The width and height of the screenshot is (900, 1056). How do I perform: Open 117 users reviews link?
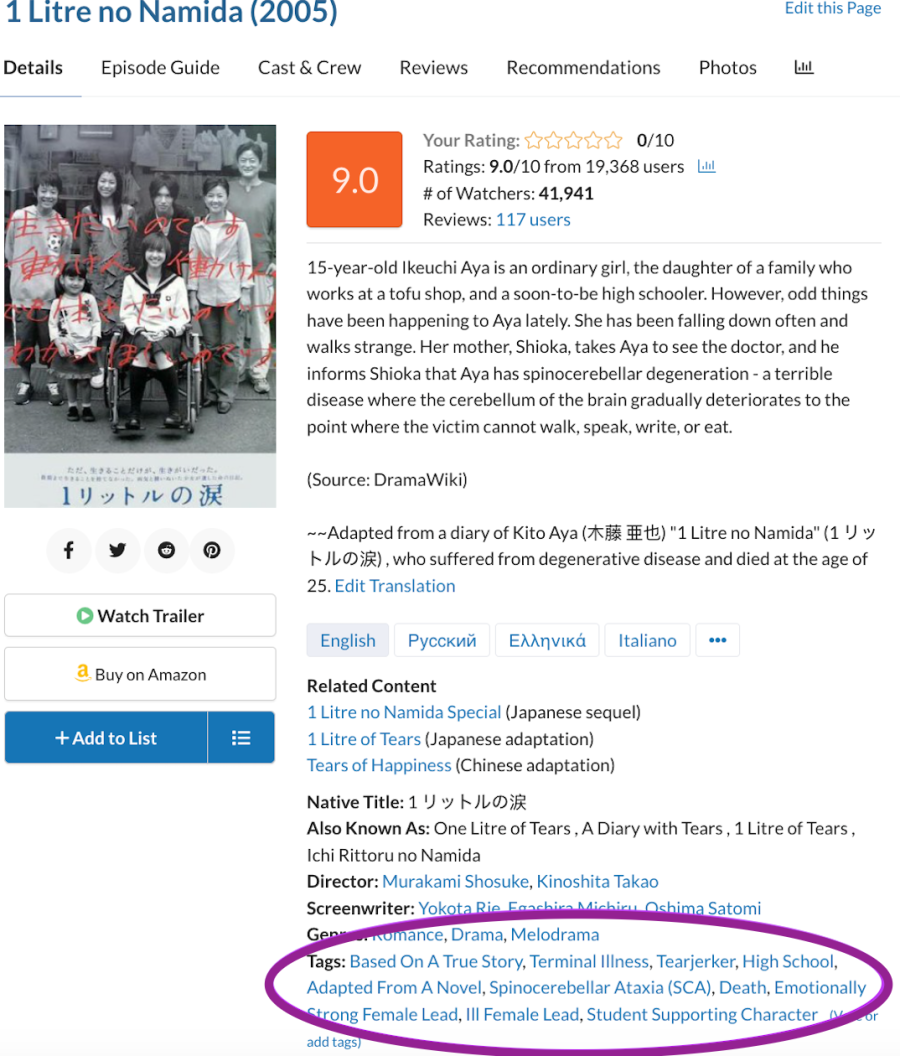(x=533, y=220)
